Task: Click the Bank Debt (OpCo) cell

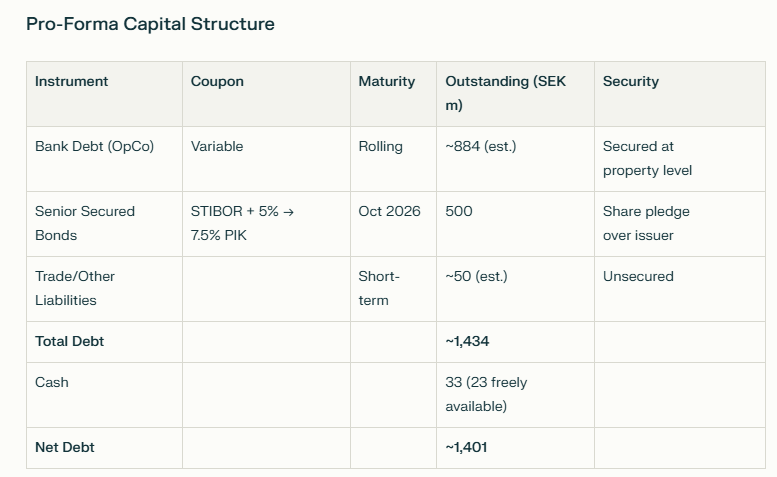Action: tap(85, 146)
